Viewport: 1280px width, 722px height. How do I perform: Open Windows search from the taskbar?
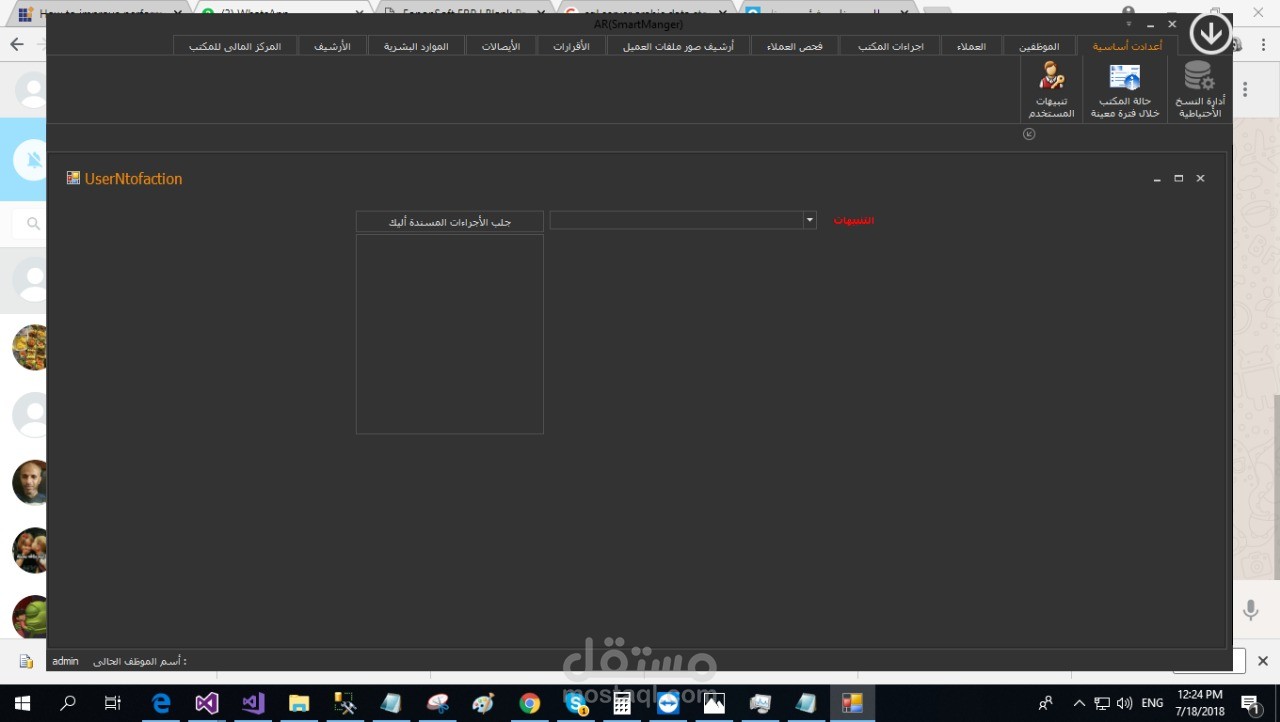68,703
